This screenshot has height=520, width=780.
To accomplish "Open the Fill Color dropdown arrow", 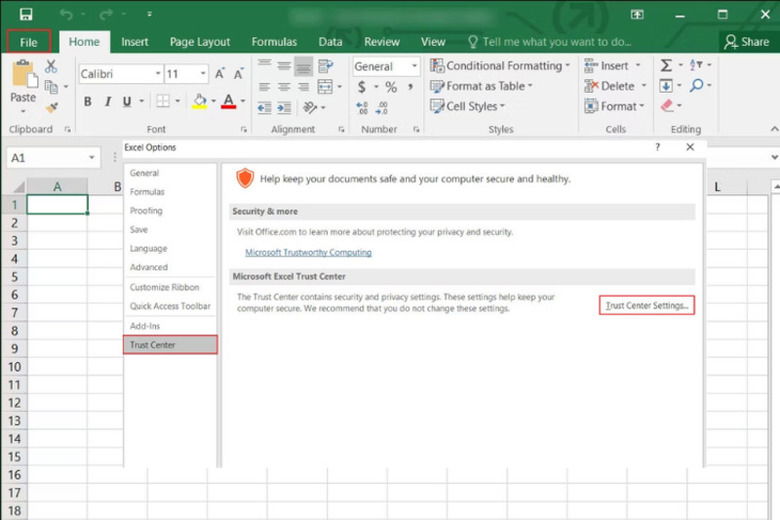I will click(213, 101).
